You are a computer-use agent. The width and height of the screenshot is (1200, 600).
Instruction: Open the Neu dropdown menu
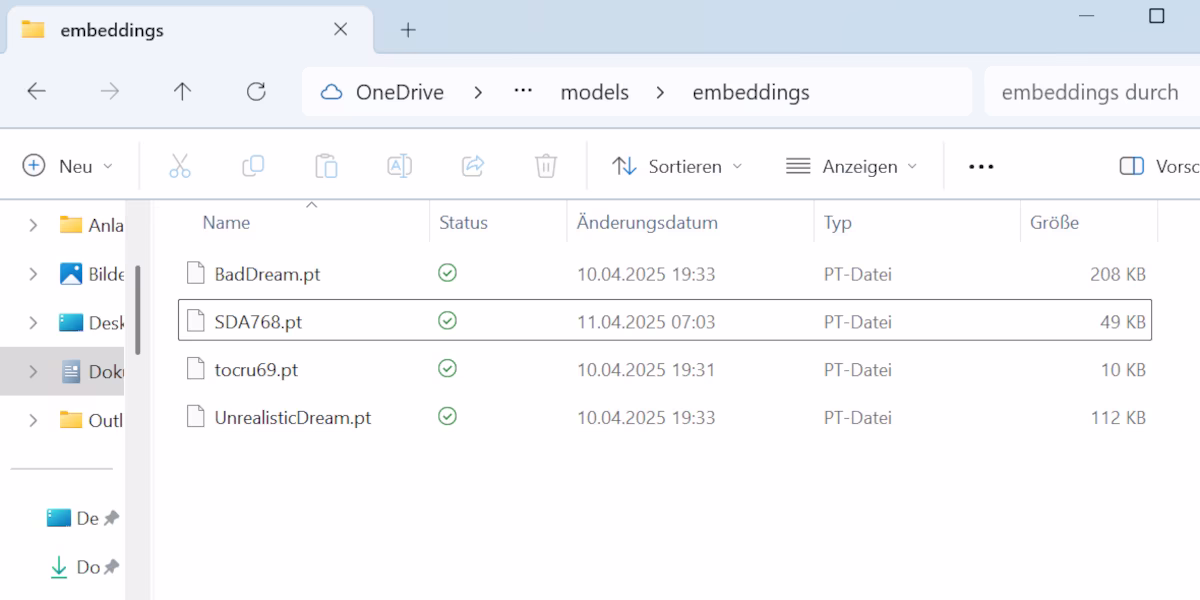point(68,166)
